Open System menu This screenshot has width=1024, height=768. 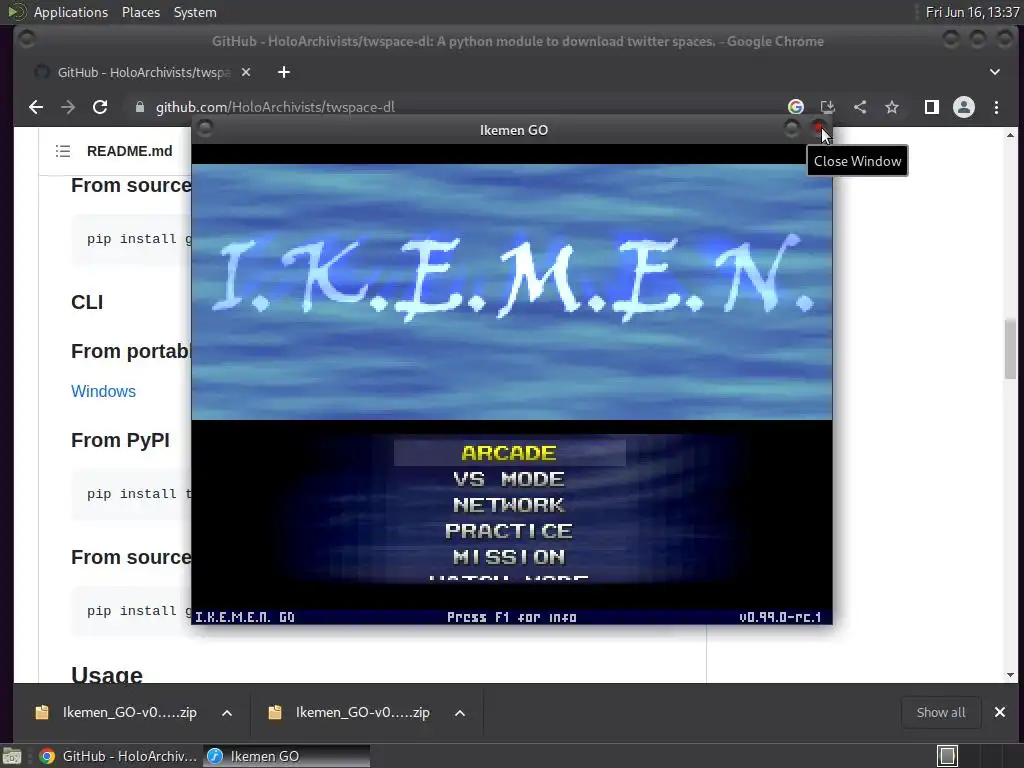(x=195, y=12)
